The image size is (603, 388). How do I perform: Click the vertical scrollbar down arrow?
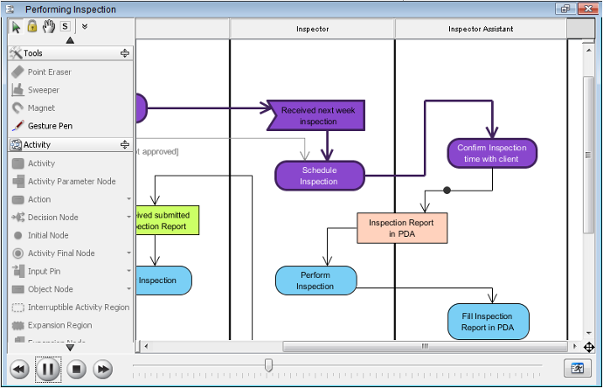(x=588, y=333)
